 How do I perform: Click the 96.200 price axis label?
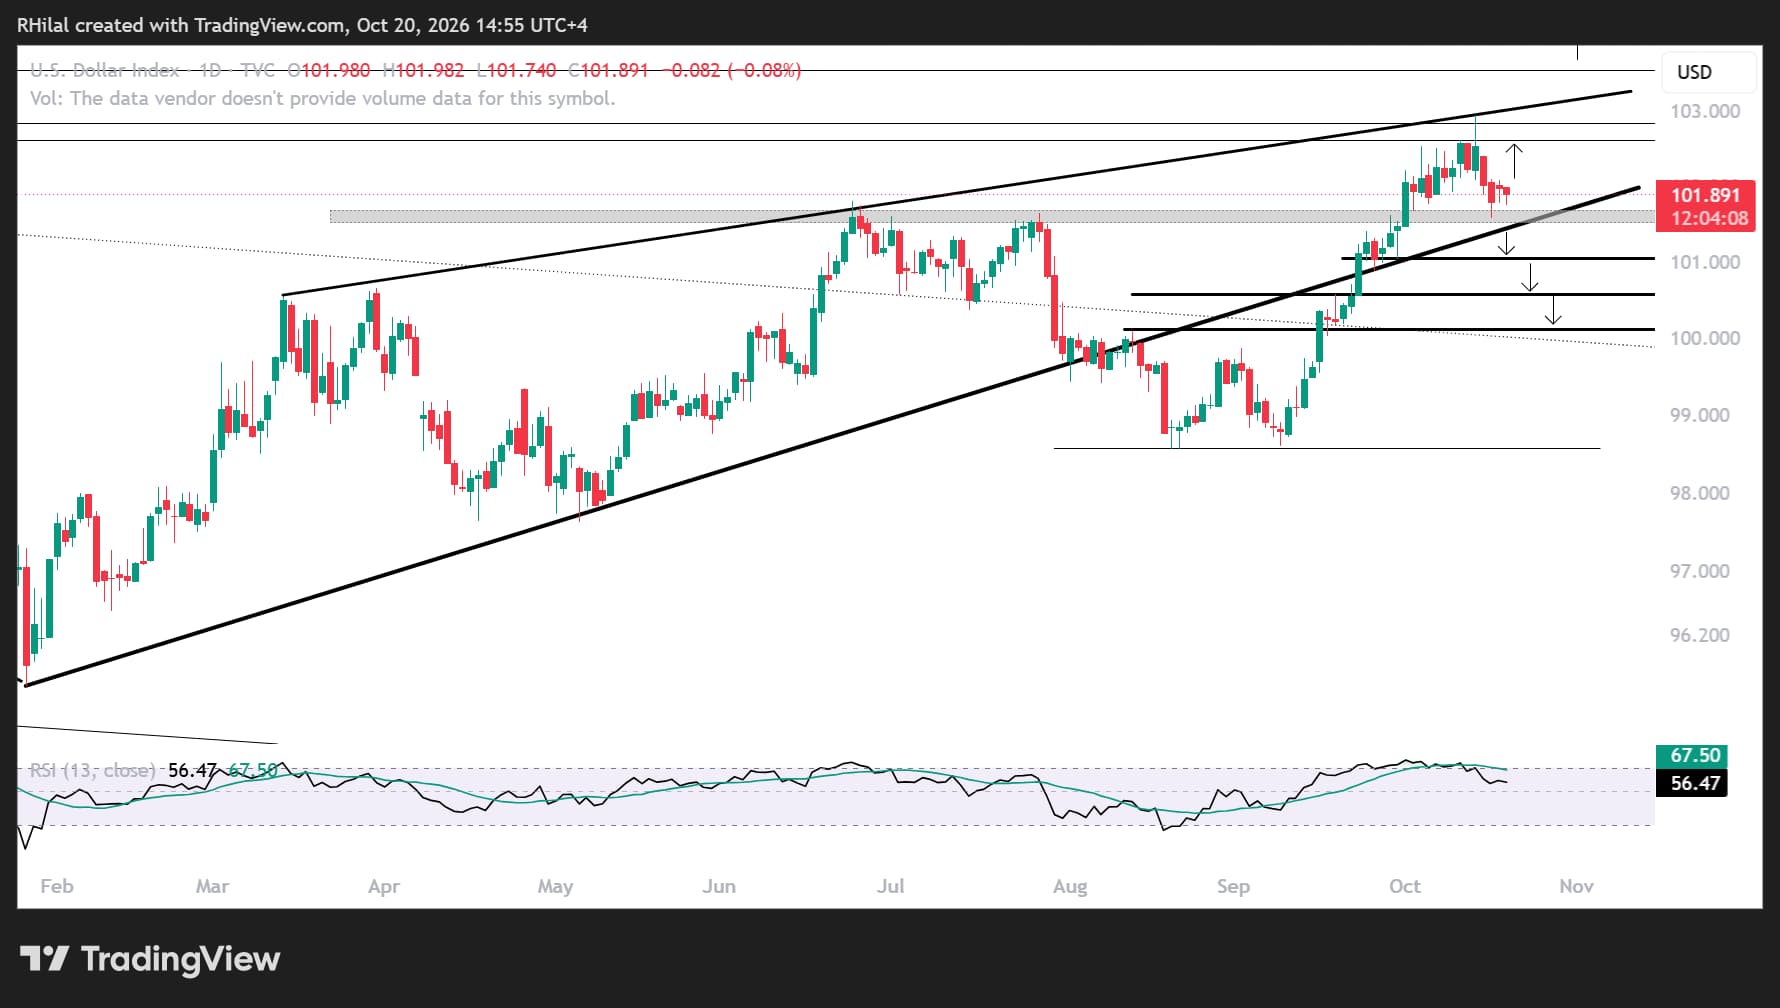point(1700,635)
